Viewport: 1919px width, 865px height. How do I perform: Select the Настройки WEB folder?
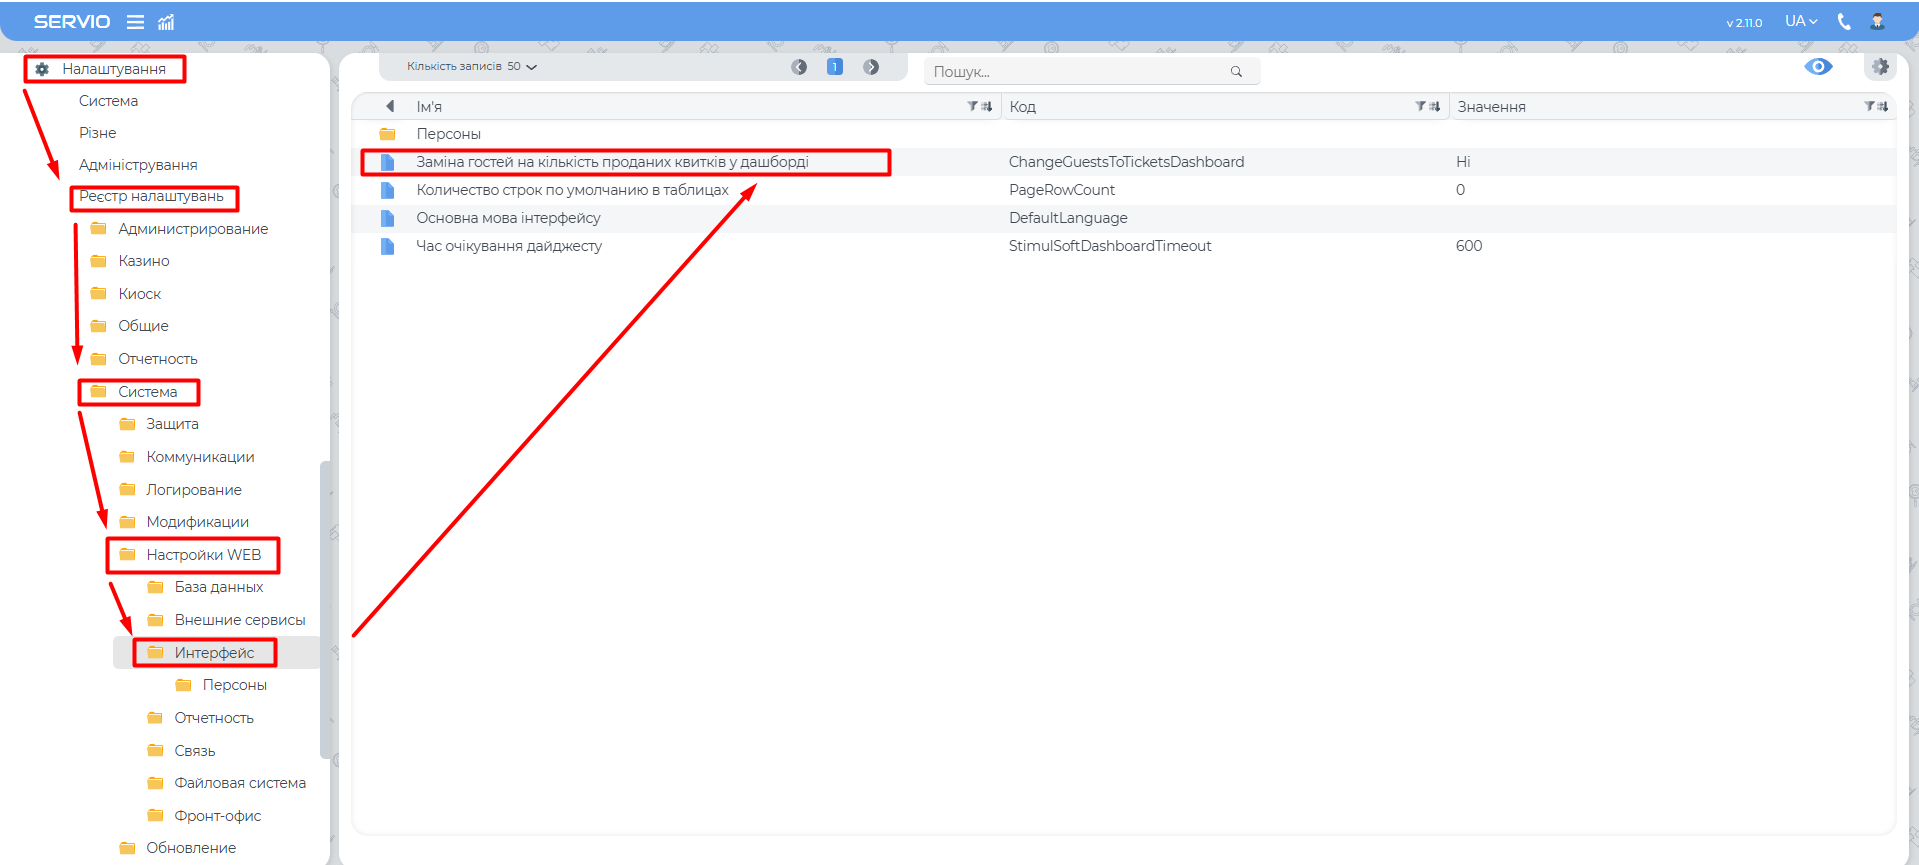click(203, 555)
